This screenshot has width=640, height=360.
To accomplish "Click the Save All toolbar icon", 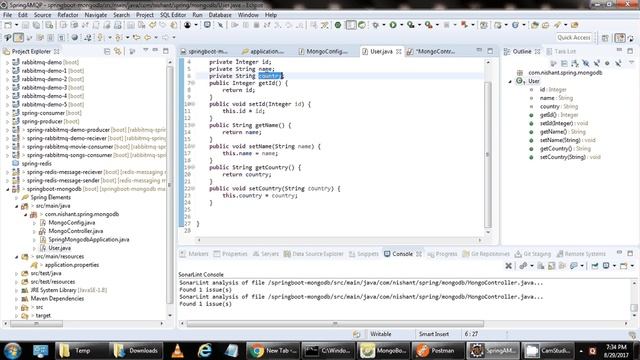I will pos(36,25).
